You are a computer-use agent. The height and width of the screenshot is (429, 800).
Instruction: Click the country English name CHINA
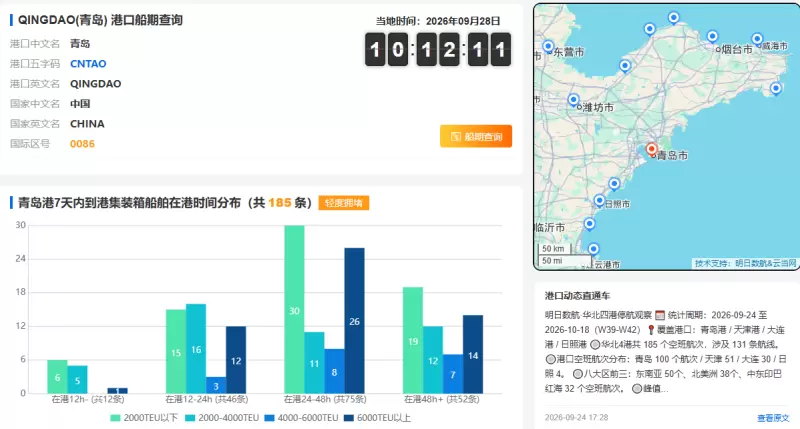click(87, 124)
